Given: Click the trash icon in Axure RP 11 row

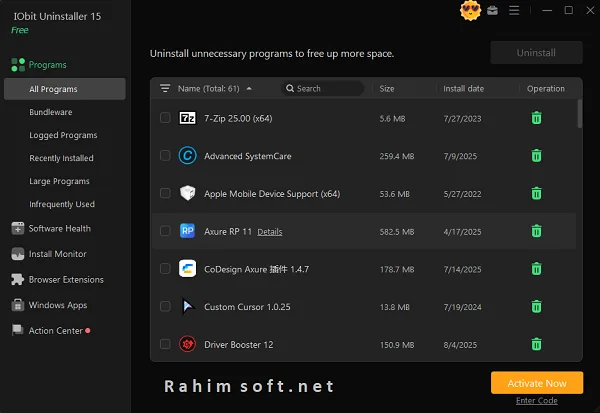Looking at the screenshot, I should pos(536,231).
